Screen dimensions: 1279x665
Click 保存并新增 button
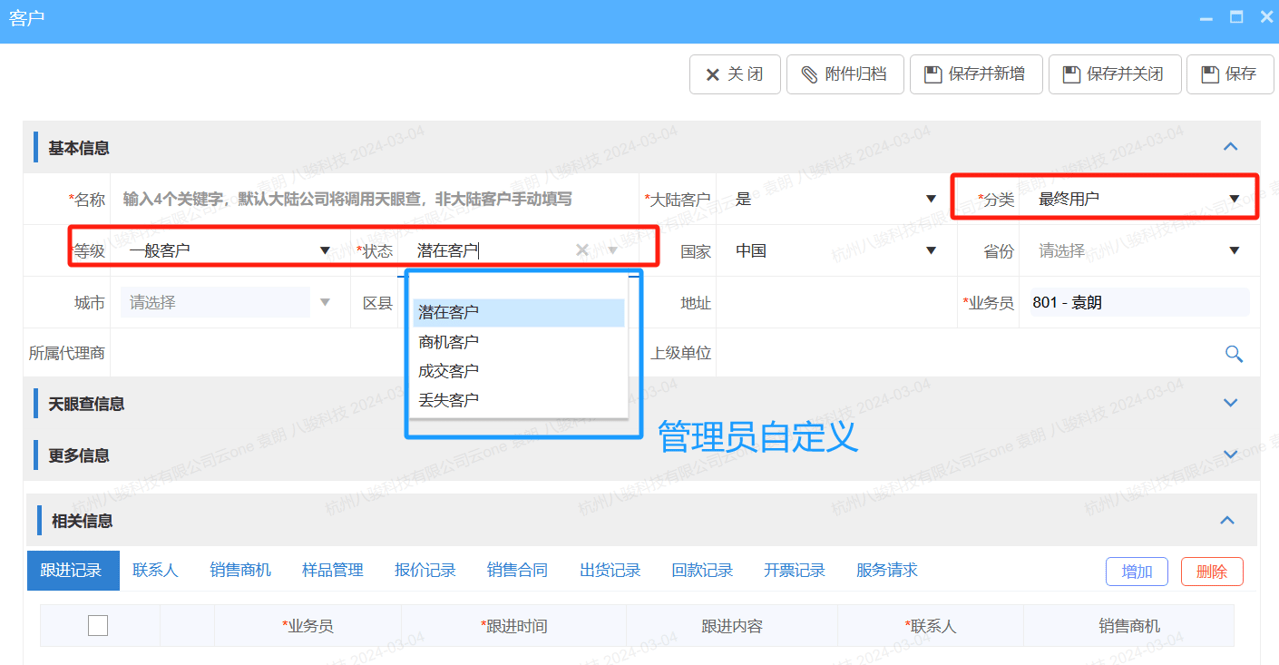pos(974,74)
